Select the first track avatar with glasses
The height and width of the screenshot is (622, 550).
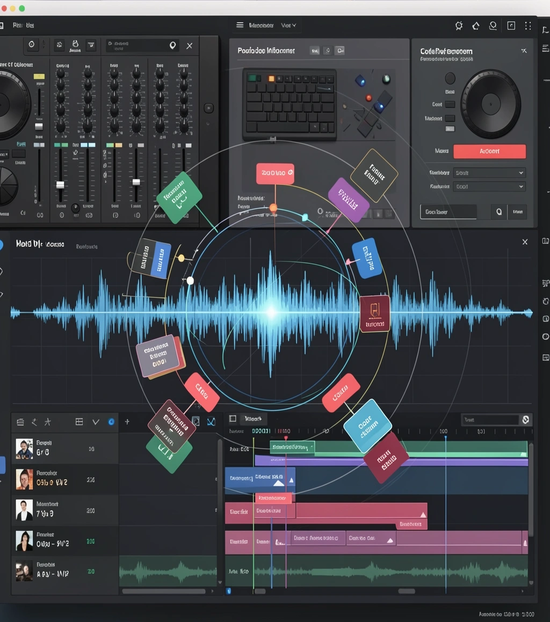coord(24,449)
